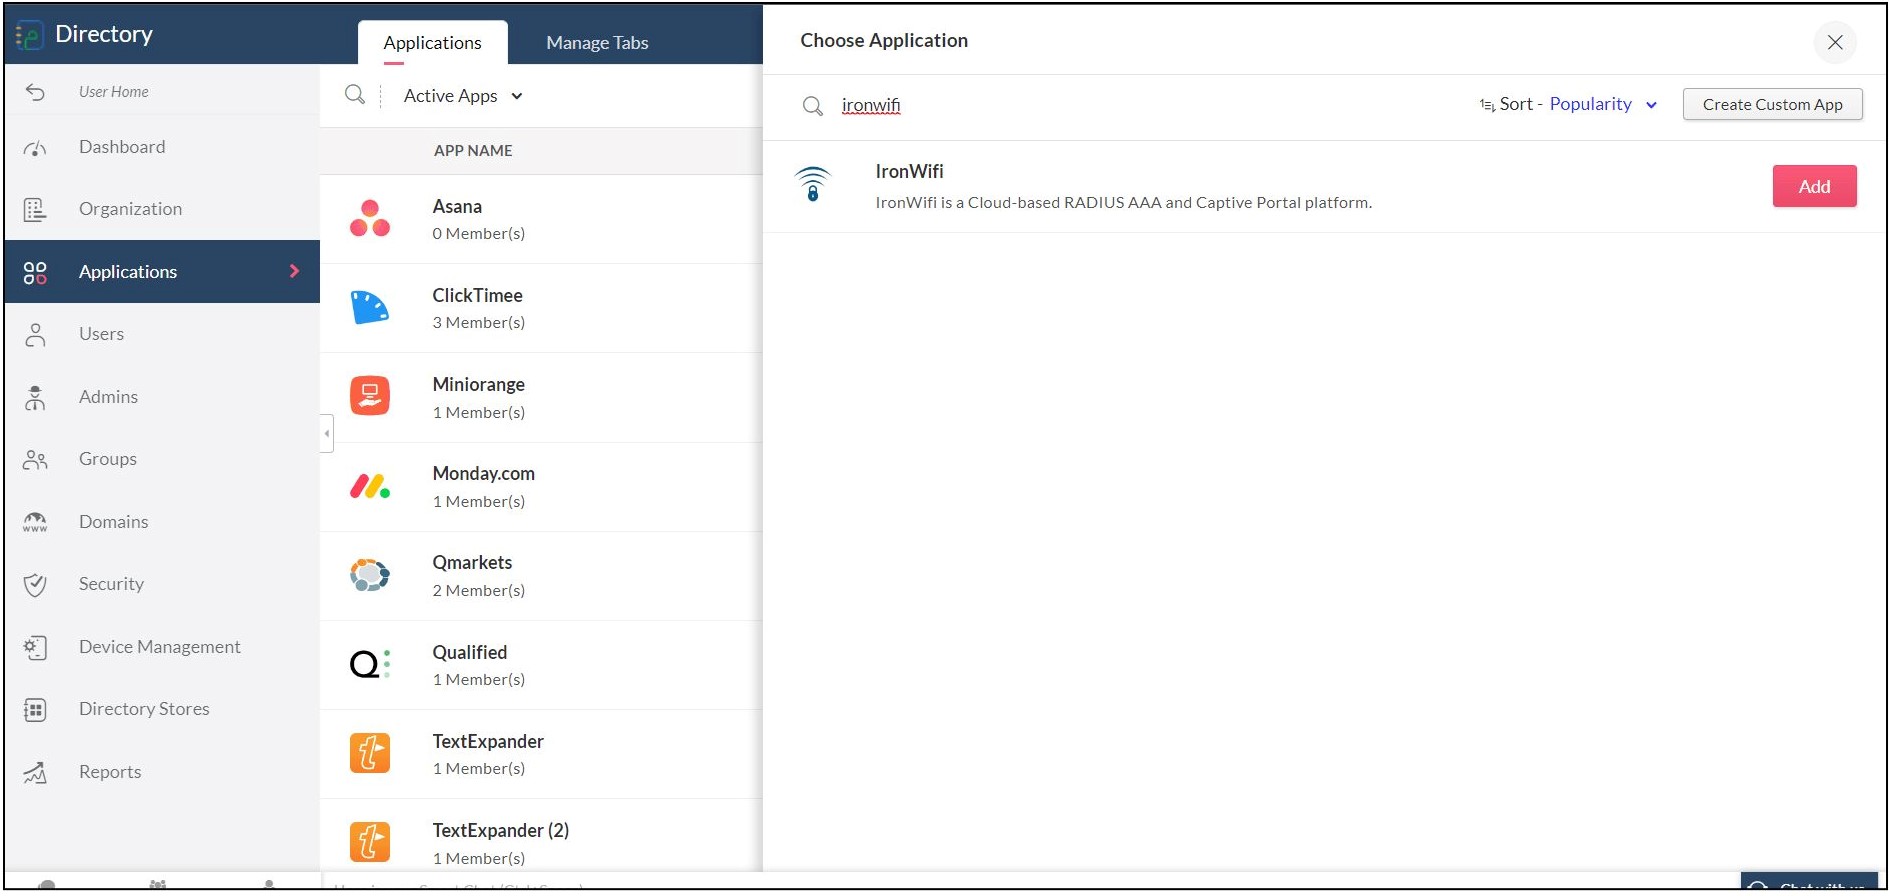Close the Choose Application panel
Screen dimensions: 1889x896
point(1835,42)
